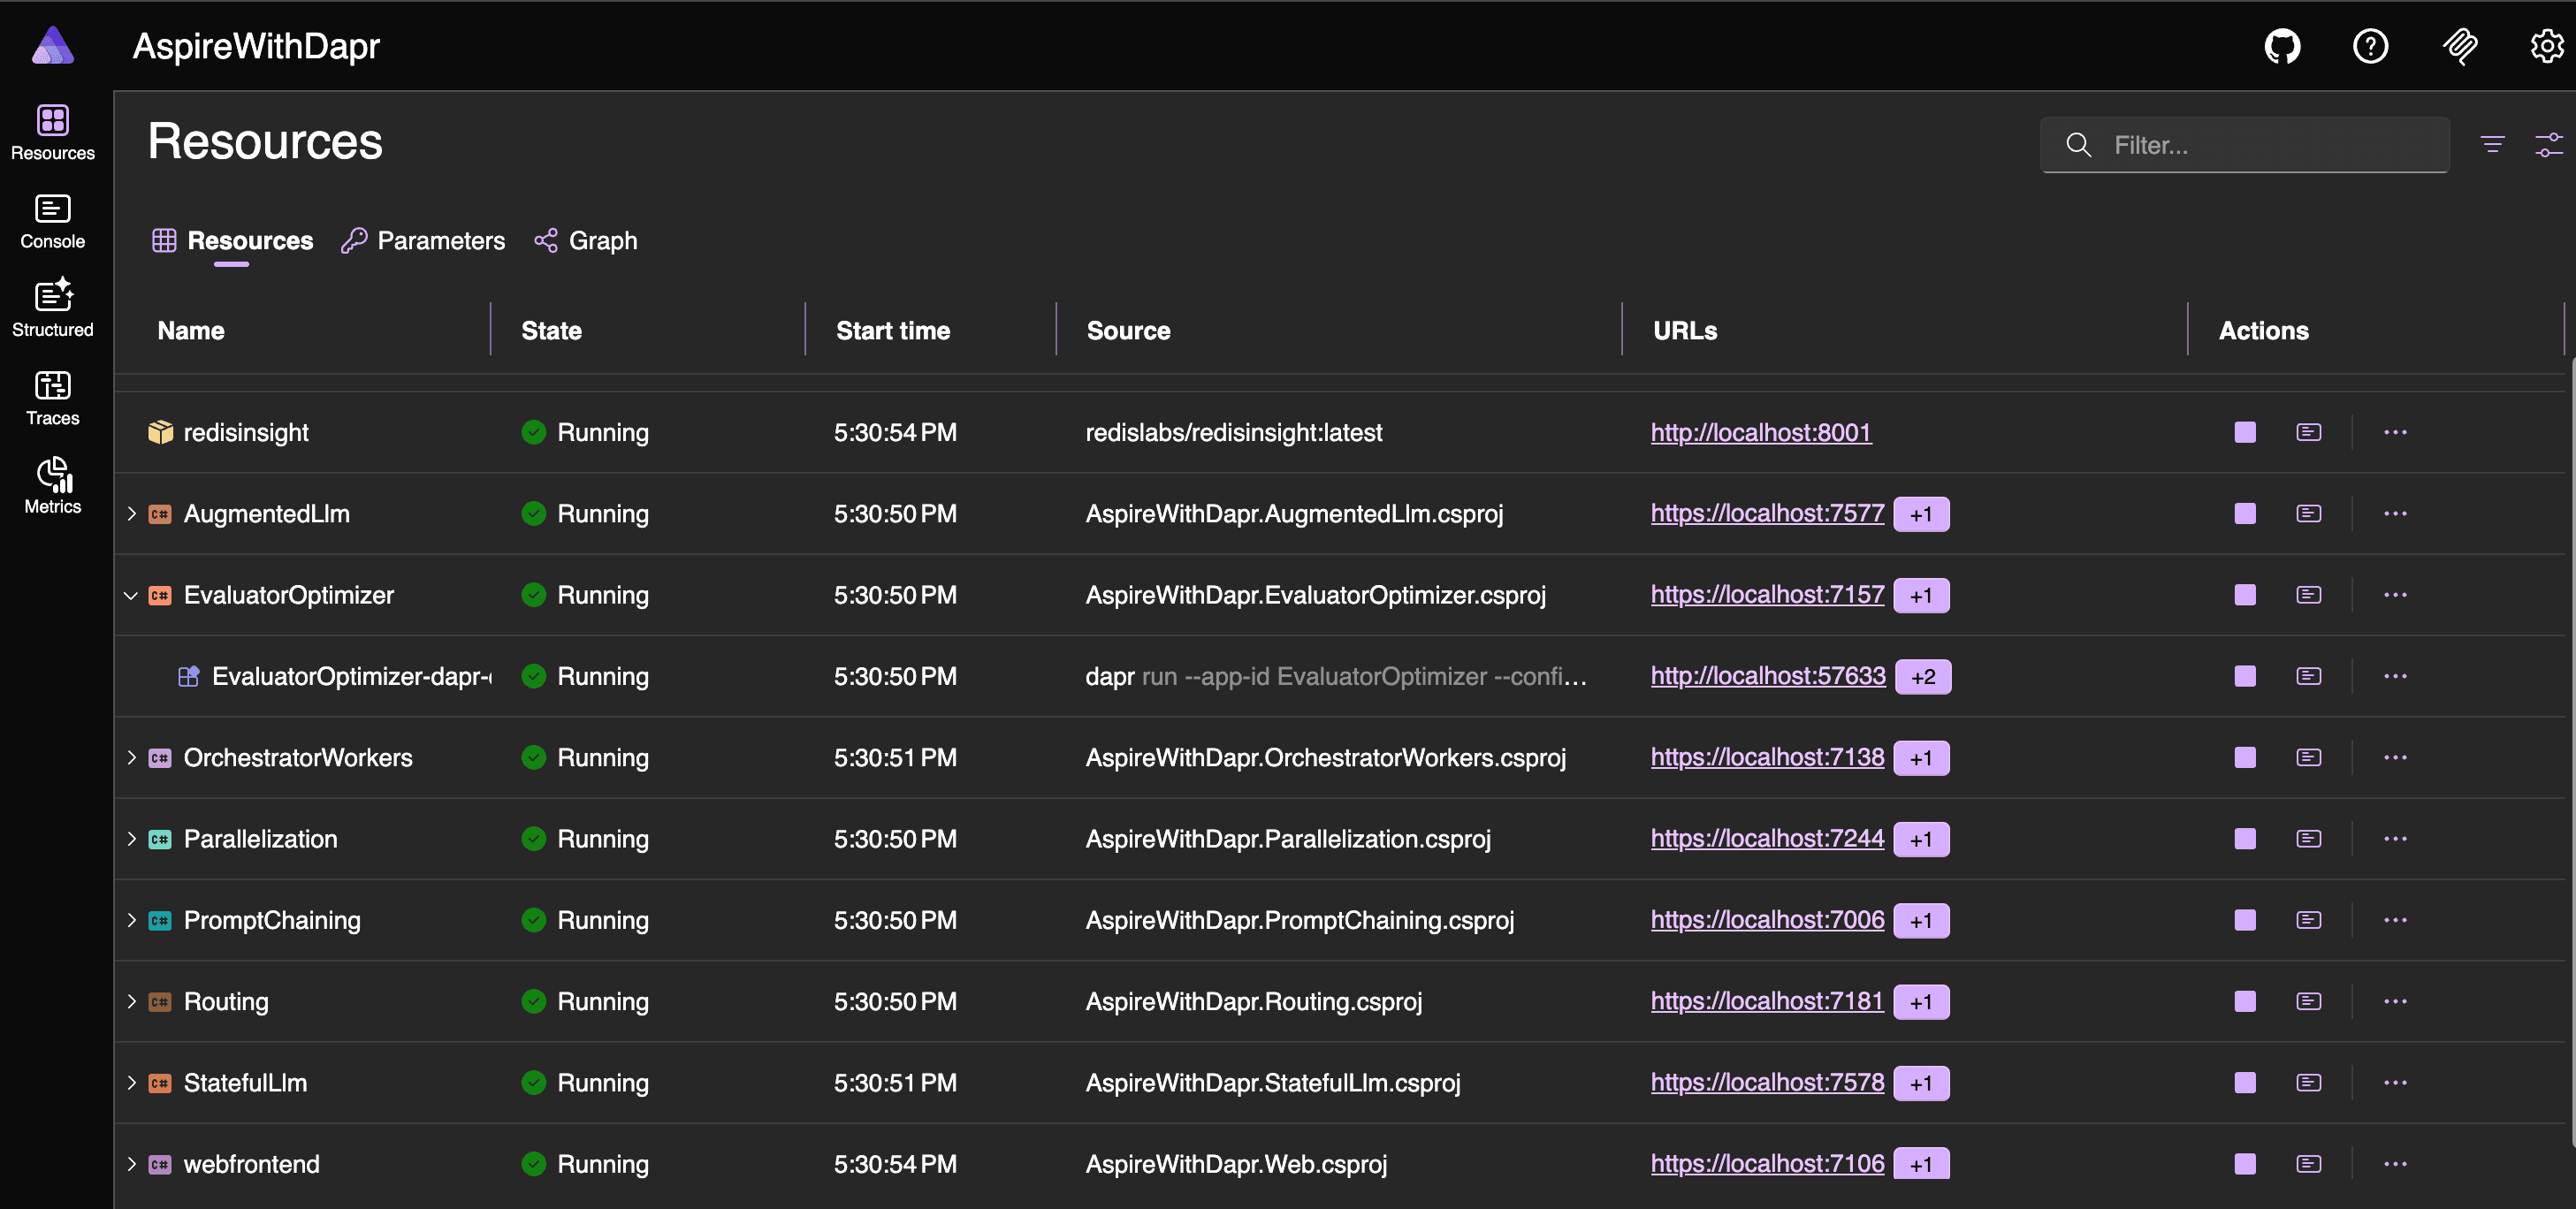Open the help icon in header

coord(2370,46)
